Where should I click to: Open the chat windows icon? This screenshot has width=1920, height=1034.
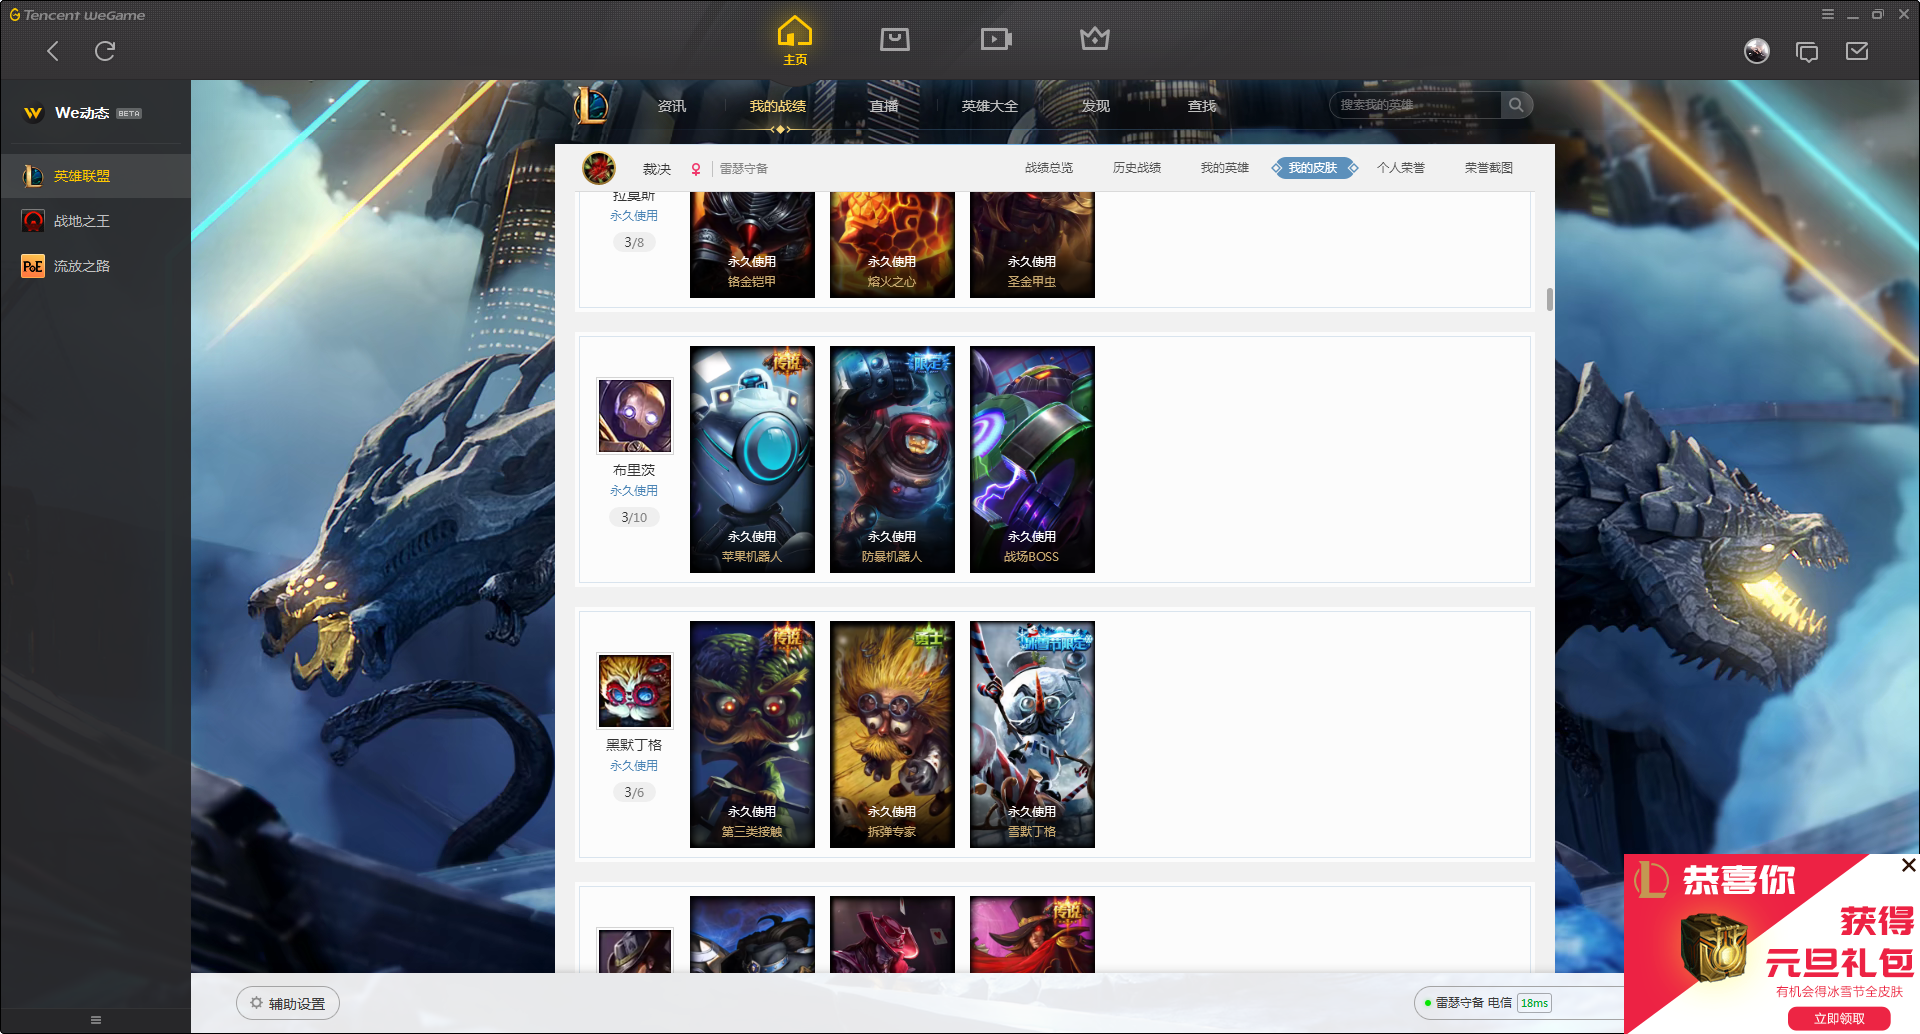pos(1807,51)
